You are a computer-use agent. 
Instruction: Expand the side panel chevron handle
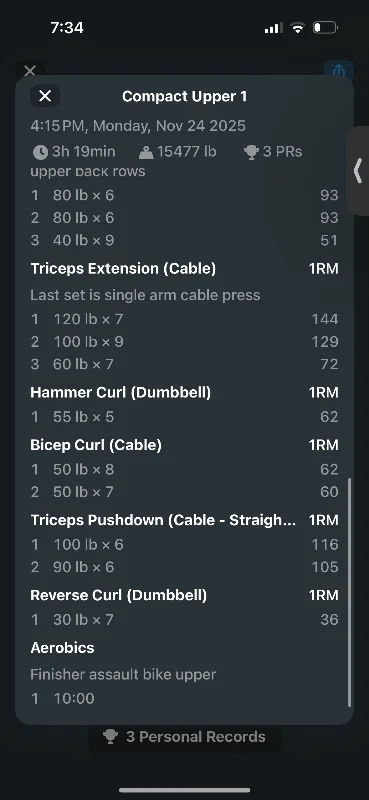click(x=358, y=170)
